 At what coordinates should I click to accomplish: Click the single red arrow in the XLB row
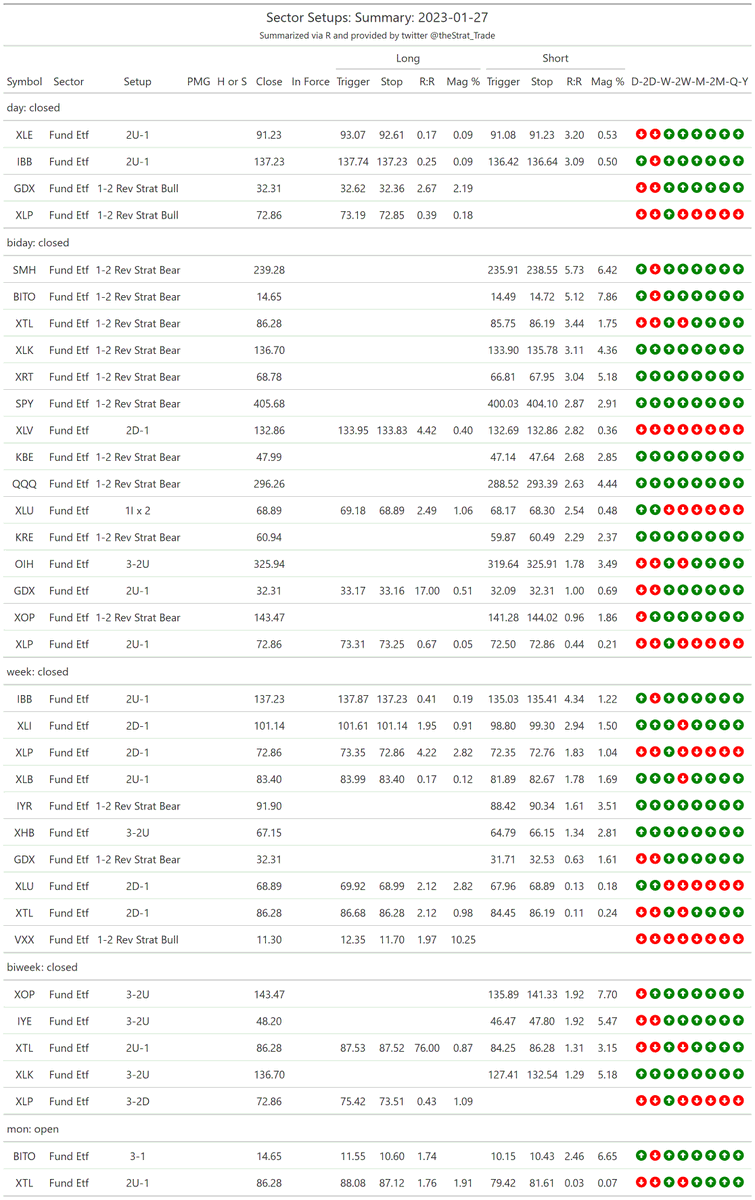click(x=683, y=778)
